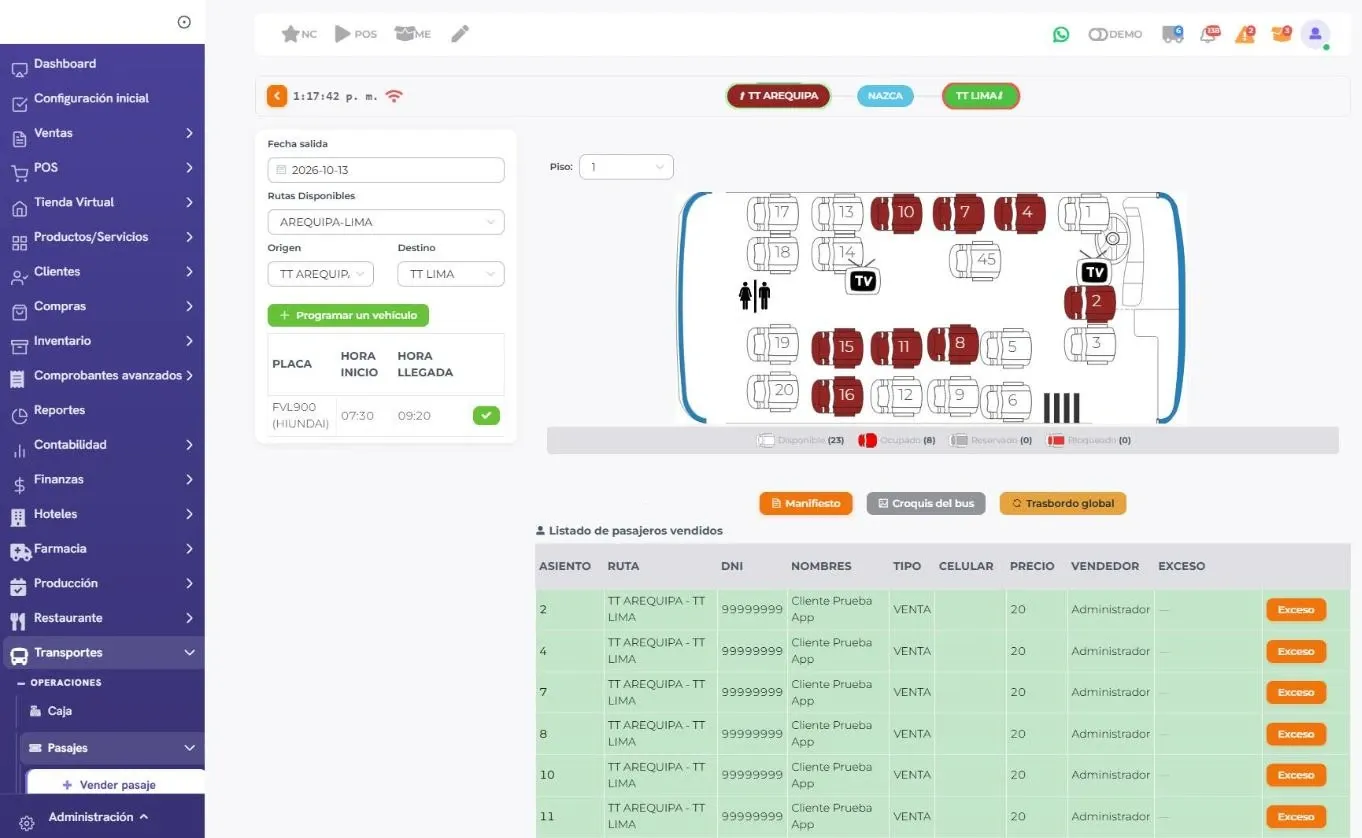Expand the Ventas sidebar menu
Image resolution: width=1362 pixels, height=838 pixels.
(x=102, y=133)
